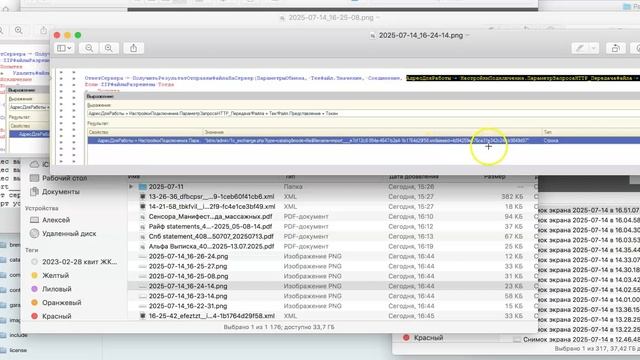640x360 pixels.
Task: Select Спб statement_408 pdf file
Action: point(211,236)
